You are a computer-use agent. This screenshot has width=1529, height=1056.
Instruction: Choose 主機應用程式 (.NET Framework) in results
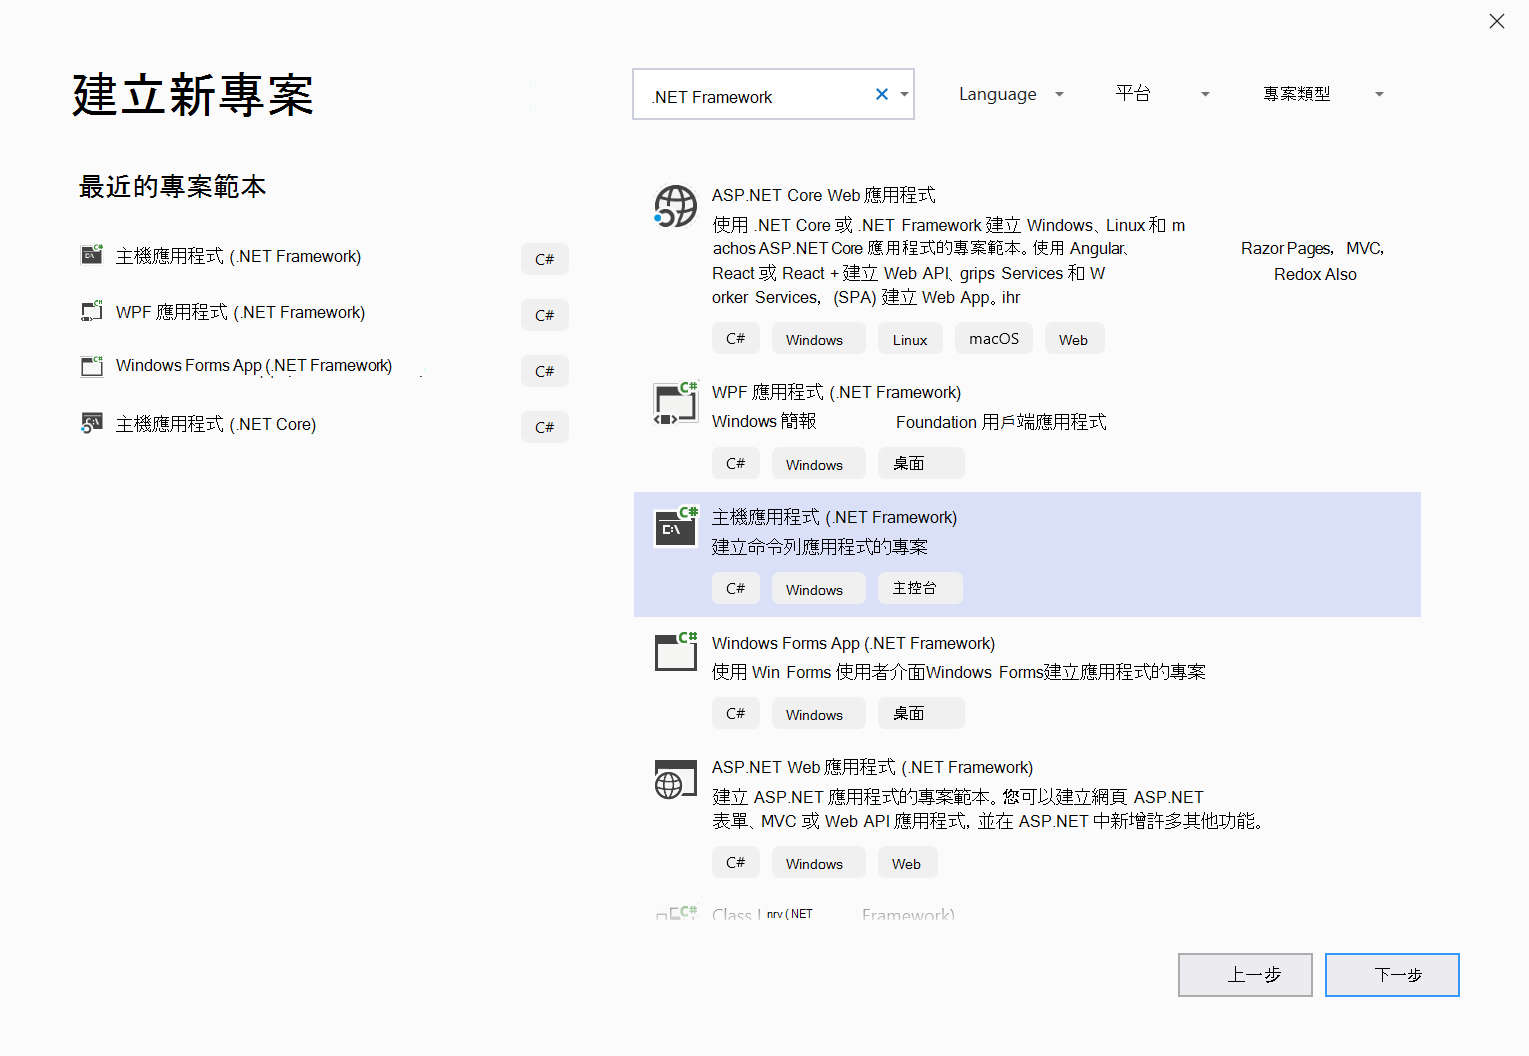coord(835,517)
